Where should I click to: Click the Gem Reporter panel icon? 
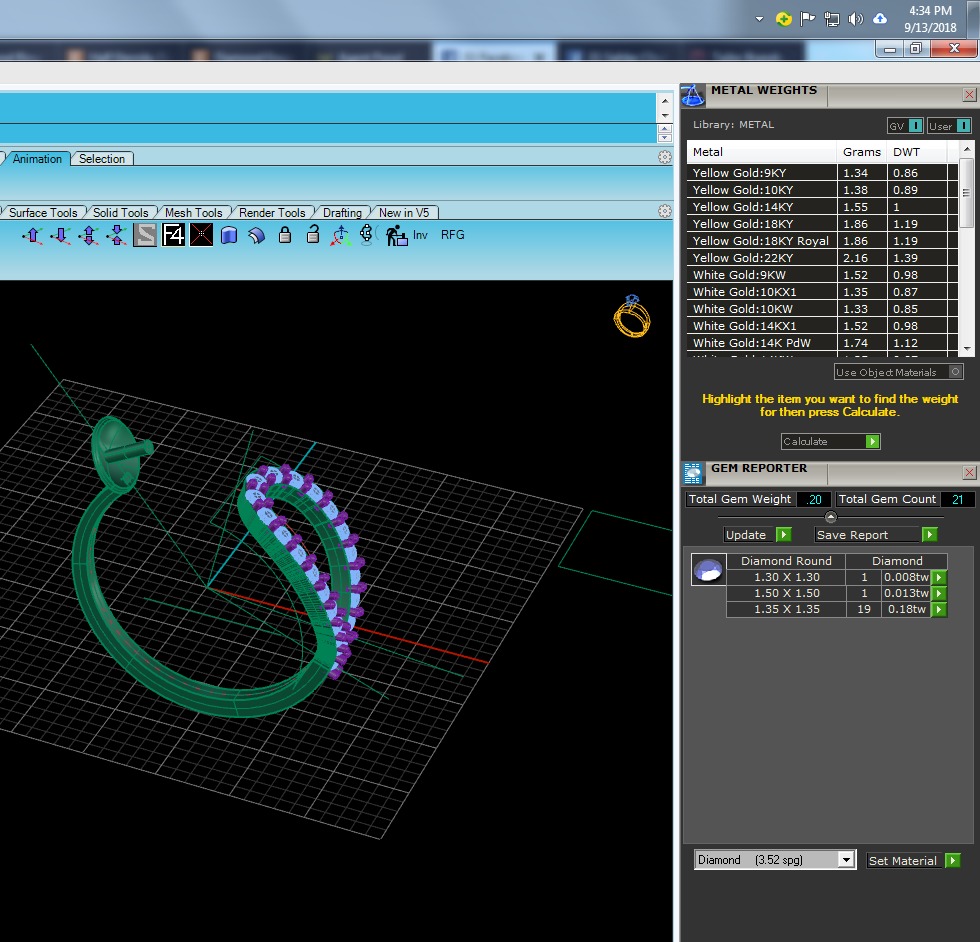coord(692,474)
